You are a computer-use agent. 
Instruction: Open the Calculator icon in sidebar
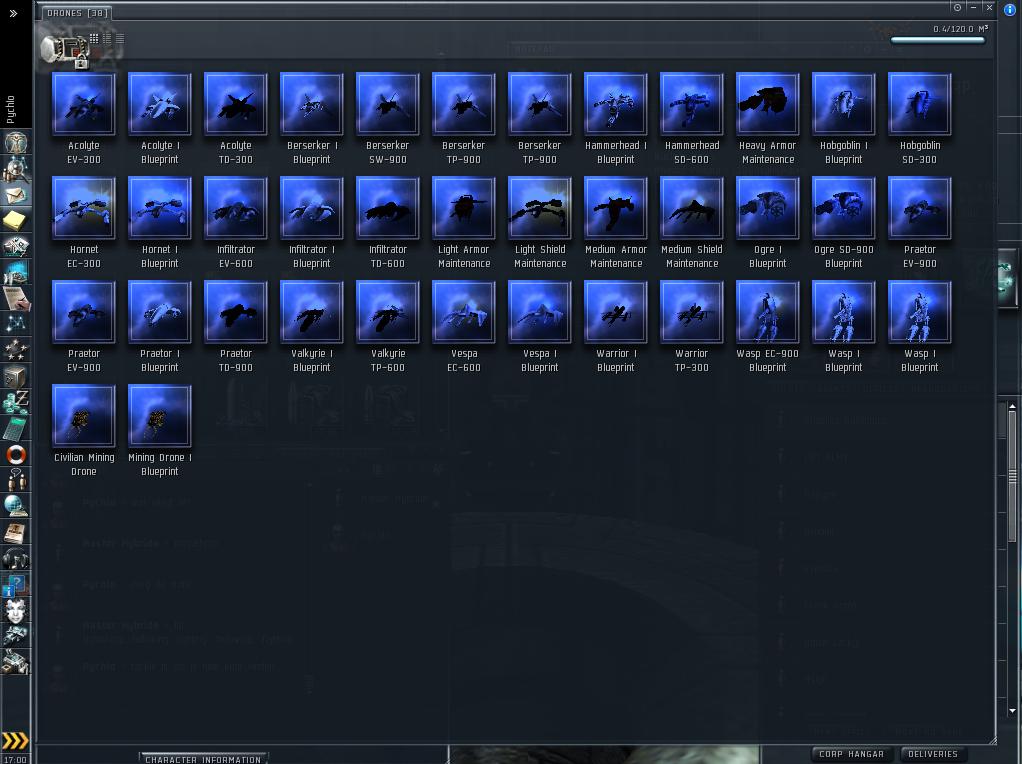click(x=16, y=428)
